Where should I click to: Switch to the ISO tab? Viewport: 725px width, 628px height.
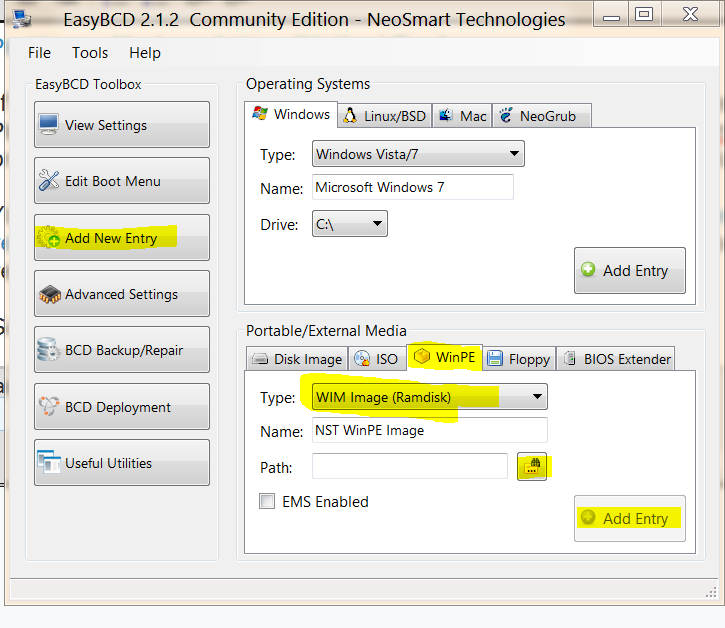[377, 359]
